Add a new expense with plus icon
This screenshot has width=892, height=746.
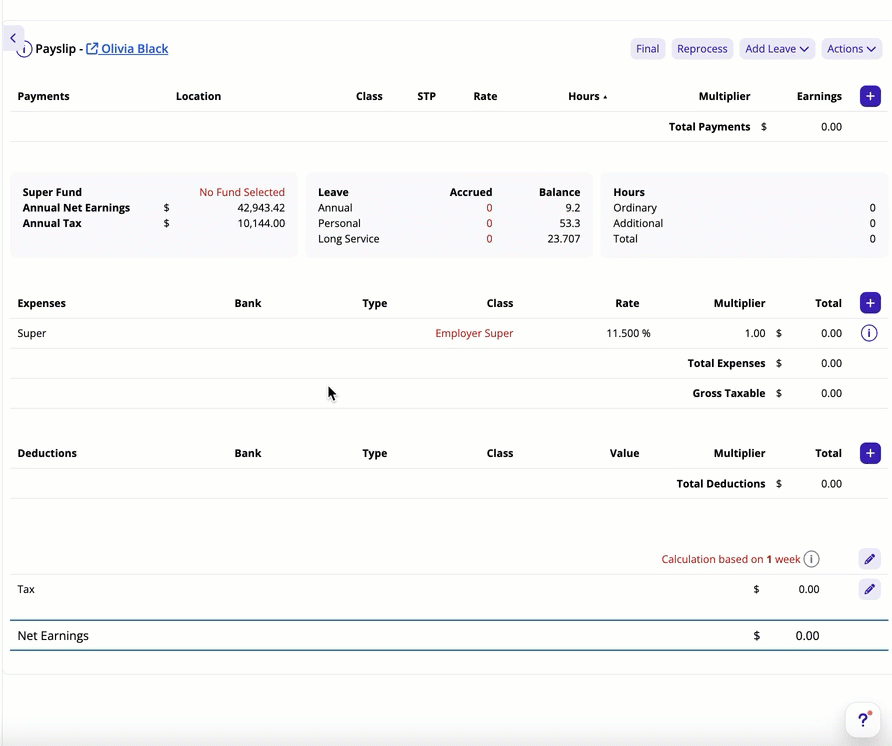pyautogui.click(x=870, y=303)
